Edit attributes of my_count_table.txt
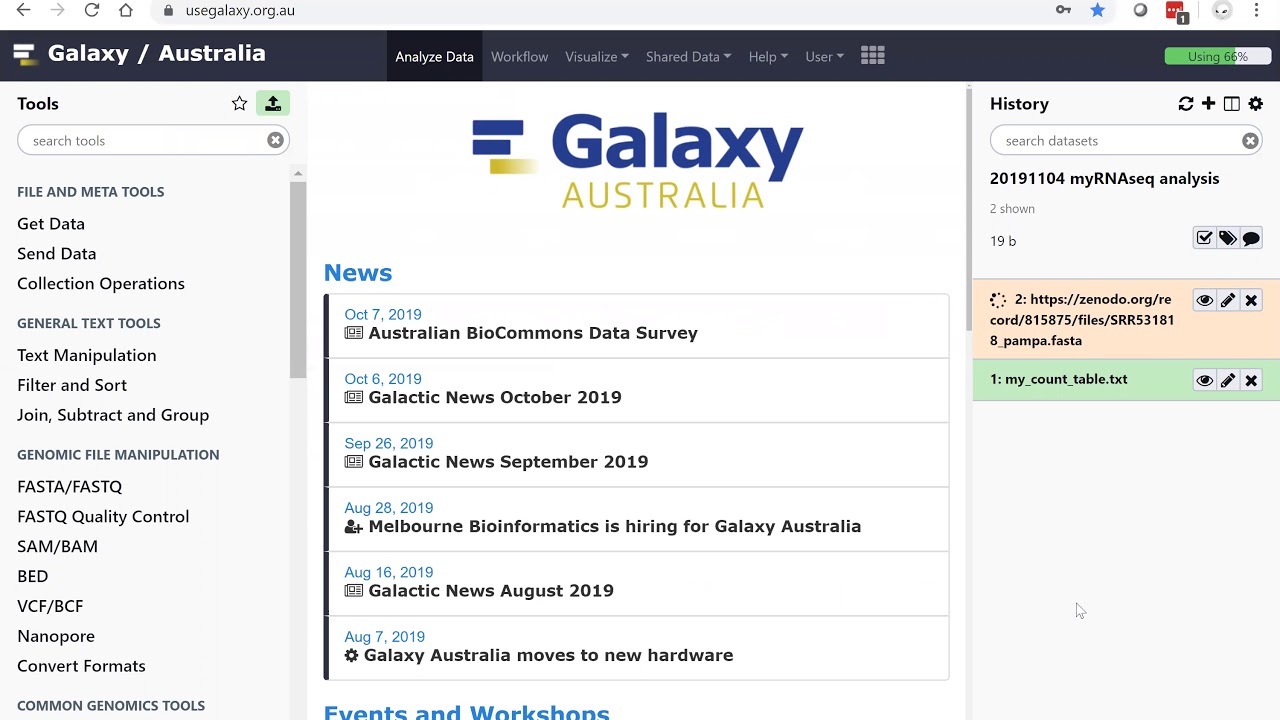Image resolution: width=1280 pixels, height=720 pixels. point(1227,380)
